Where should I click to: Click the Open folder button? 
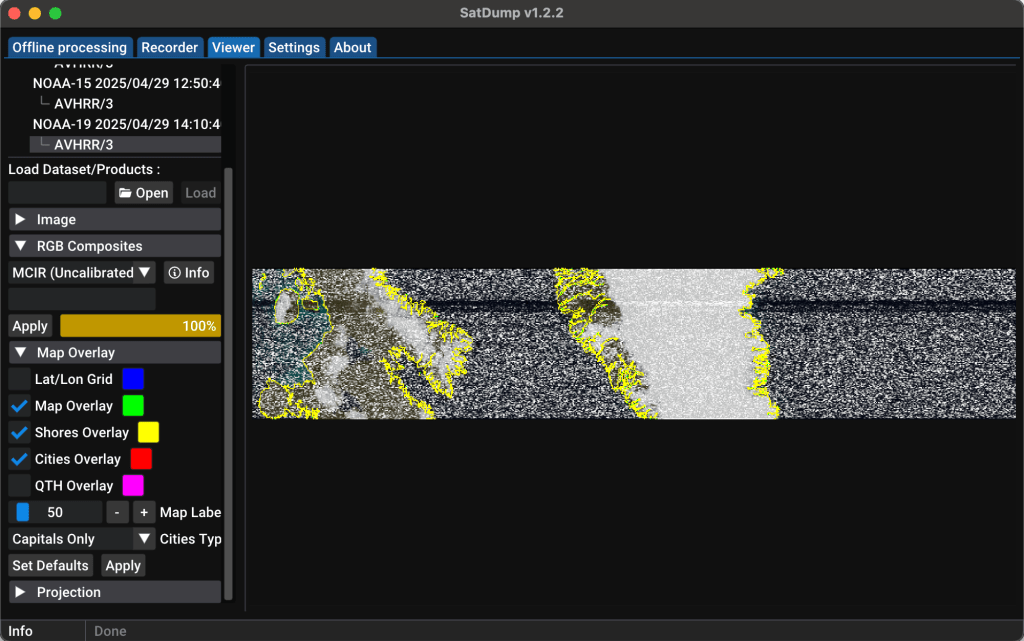pyautogui.click(x=143, y=193)
